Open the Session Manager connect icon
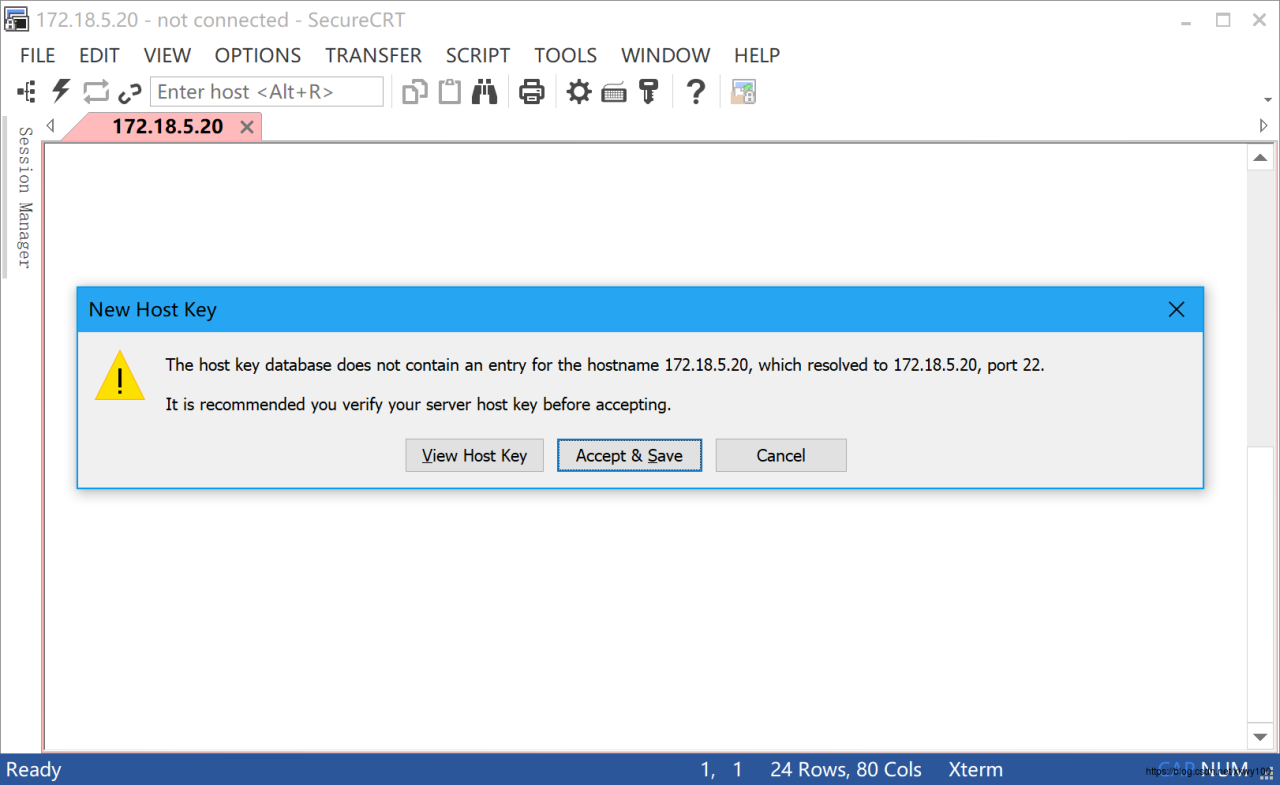This screenshot has height=785, width=1280. pos(25,91)
